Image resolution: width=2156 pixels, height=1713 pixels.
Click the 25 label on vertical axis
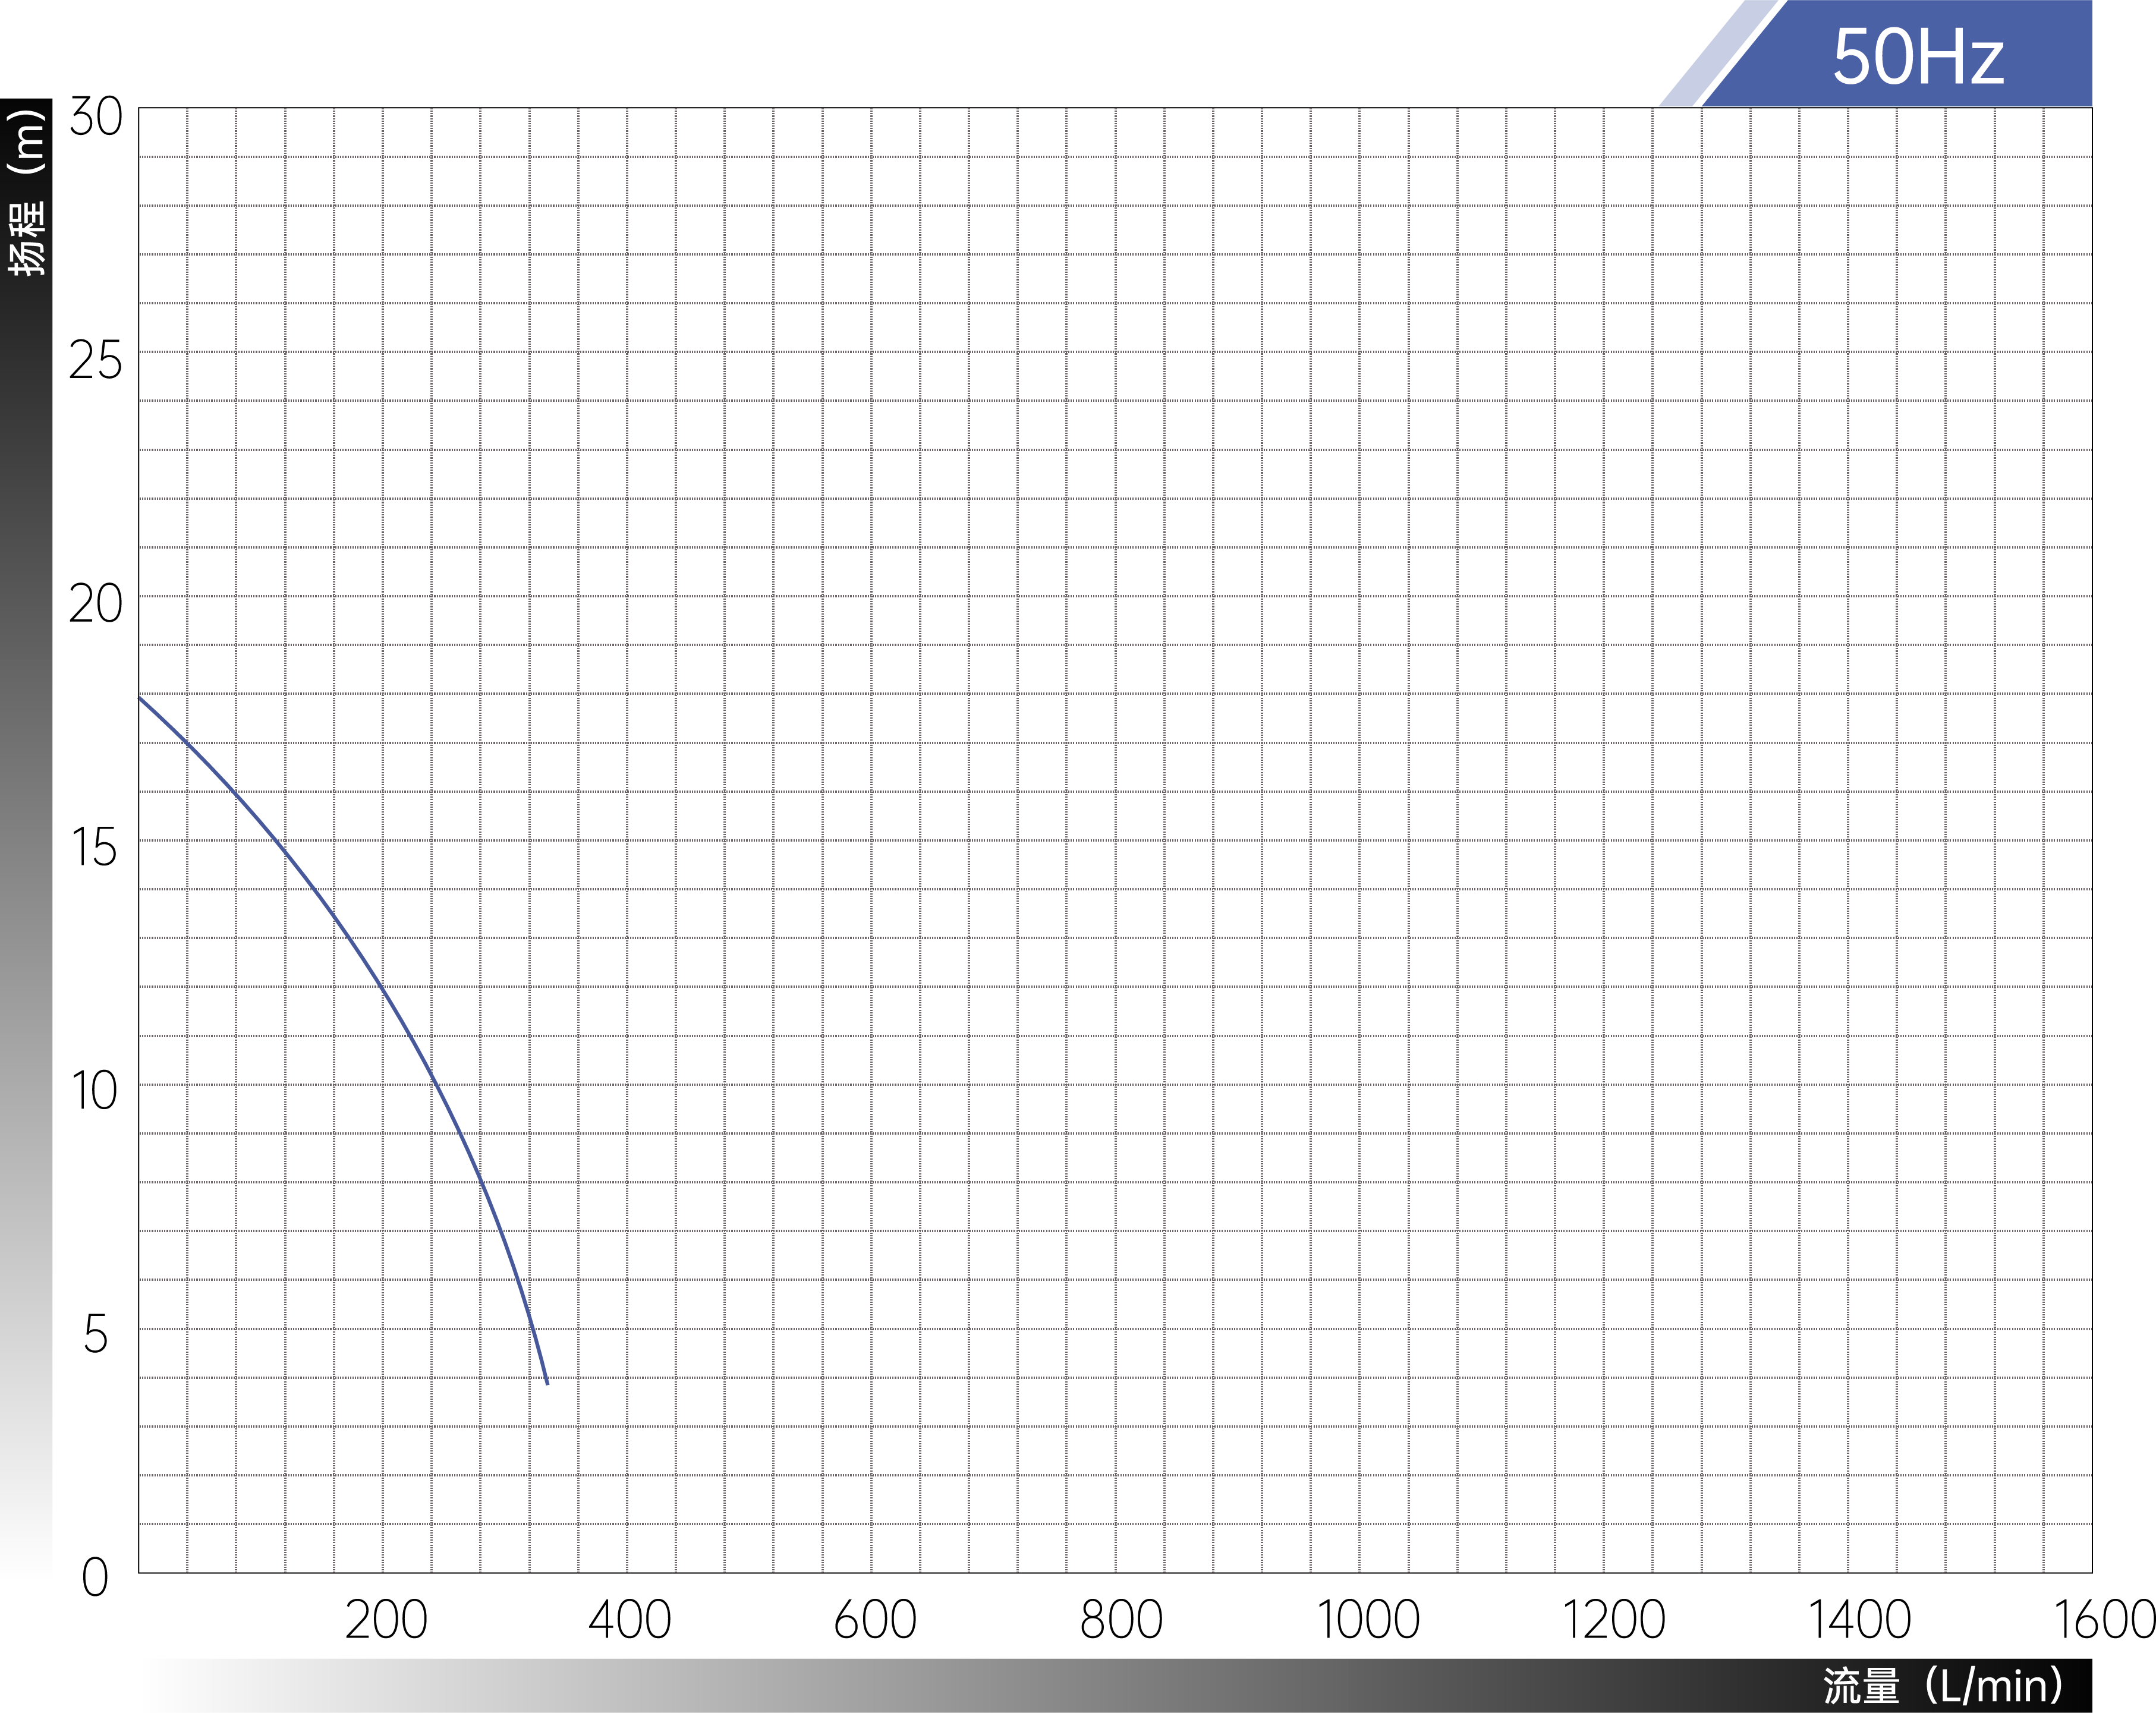[95, 360]
